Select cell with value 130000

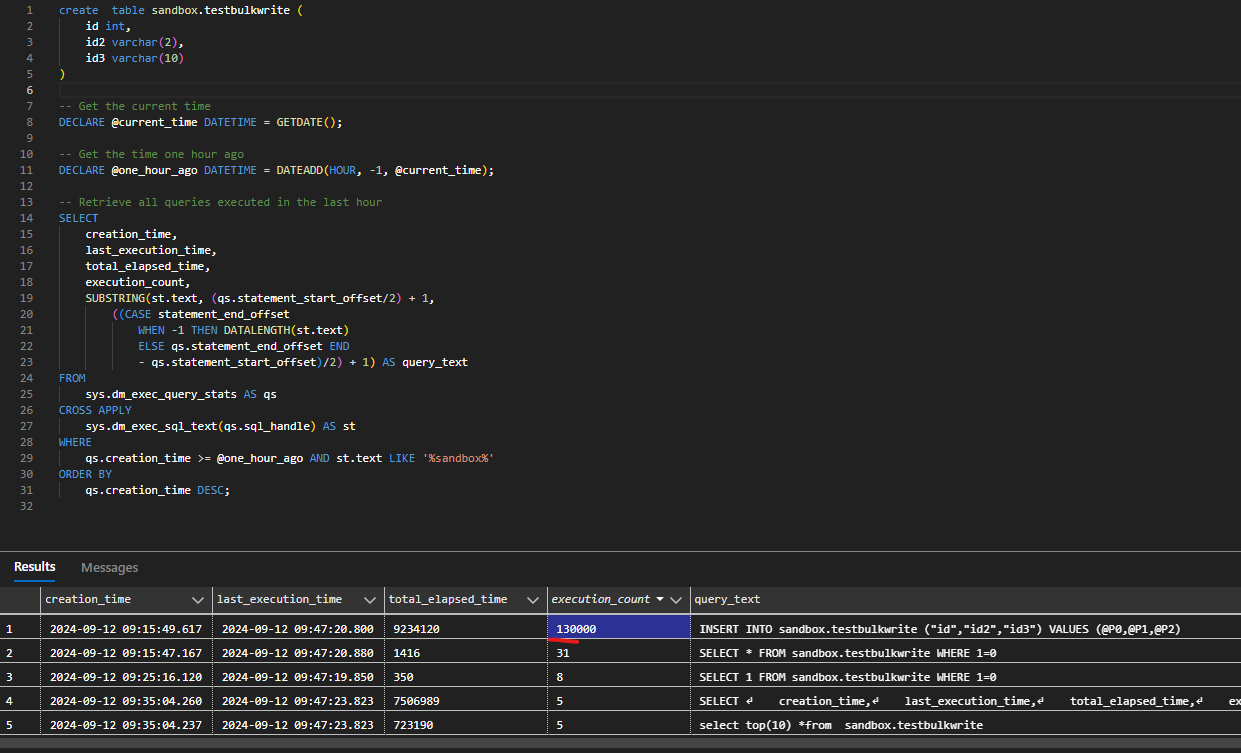[x=619, y=629]
